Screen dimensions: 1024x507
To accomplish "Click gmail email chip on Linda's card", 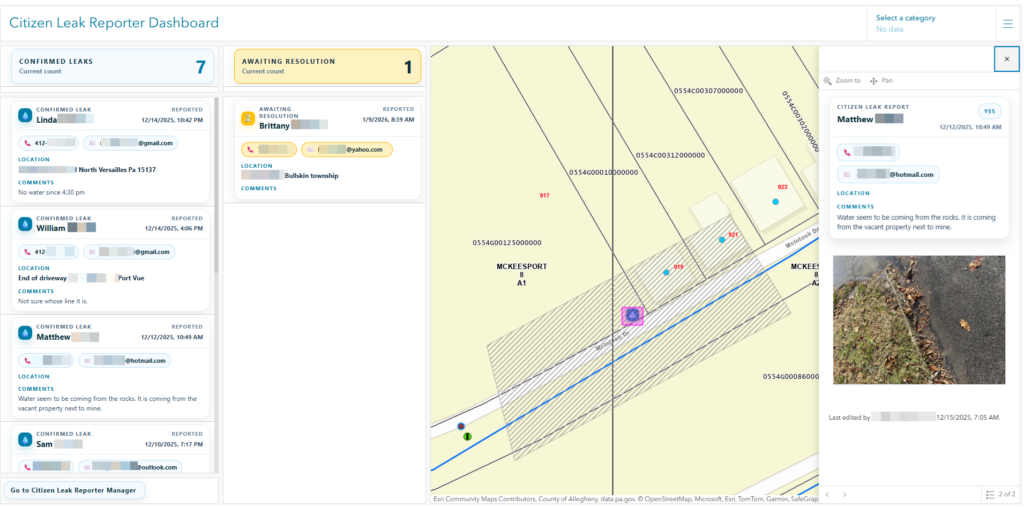I will 130,142.
